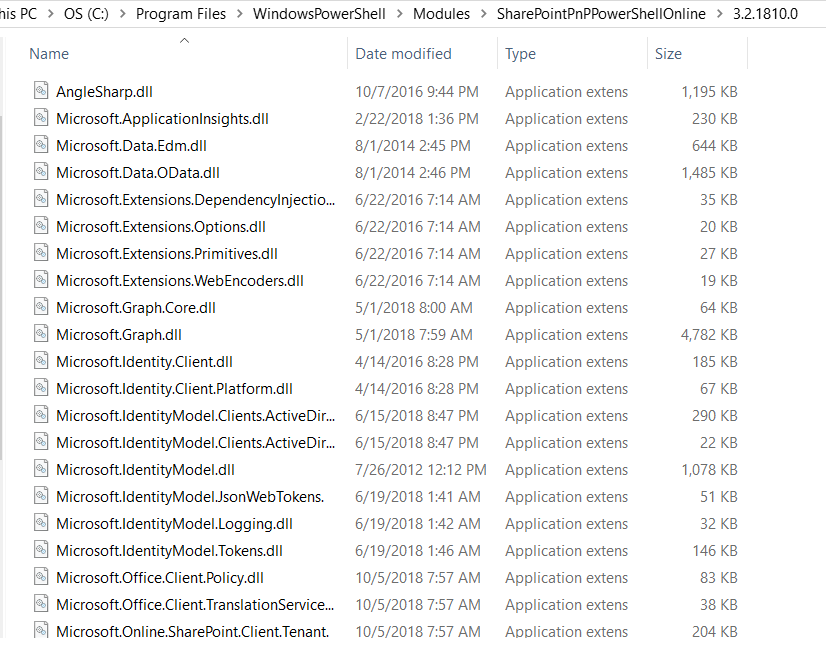The width and height of the screenshot is (826, 649).
Task: Select the Microsoft.Data.Edm.dll file name
Action: tap(131, 146)
